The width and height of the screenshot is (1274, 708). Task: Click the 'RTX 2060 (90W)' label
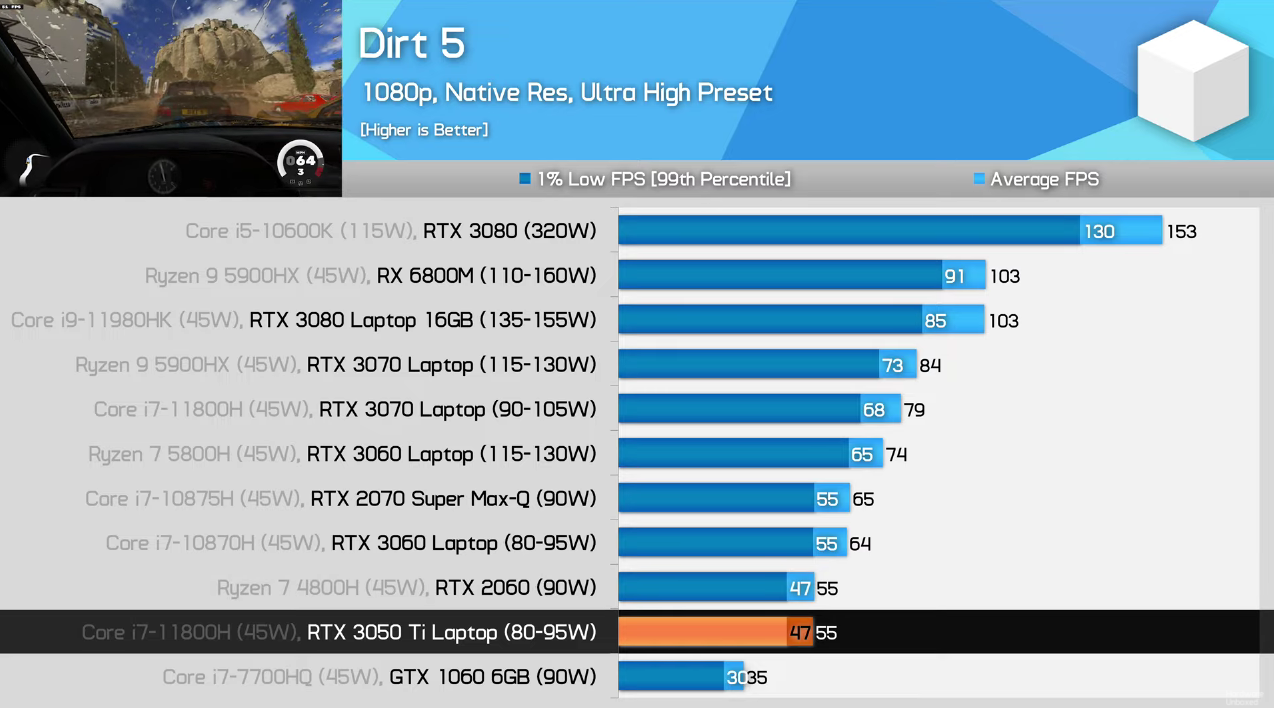click(516, 587)
